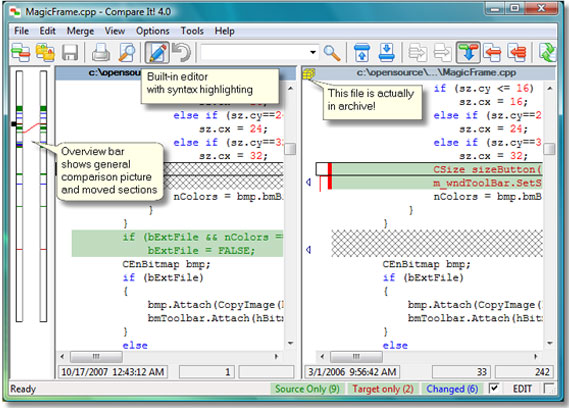Open the Tools menu
The height and width of the screenshot is (408, 569).
coord(192,31)
